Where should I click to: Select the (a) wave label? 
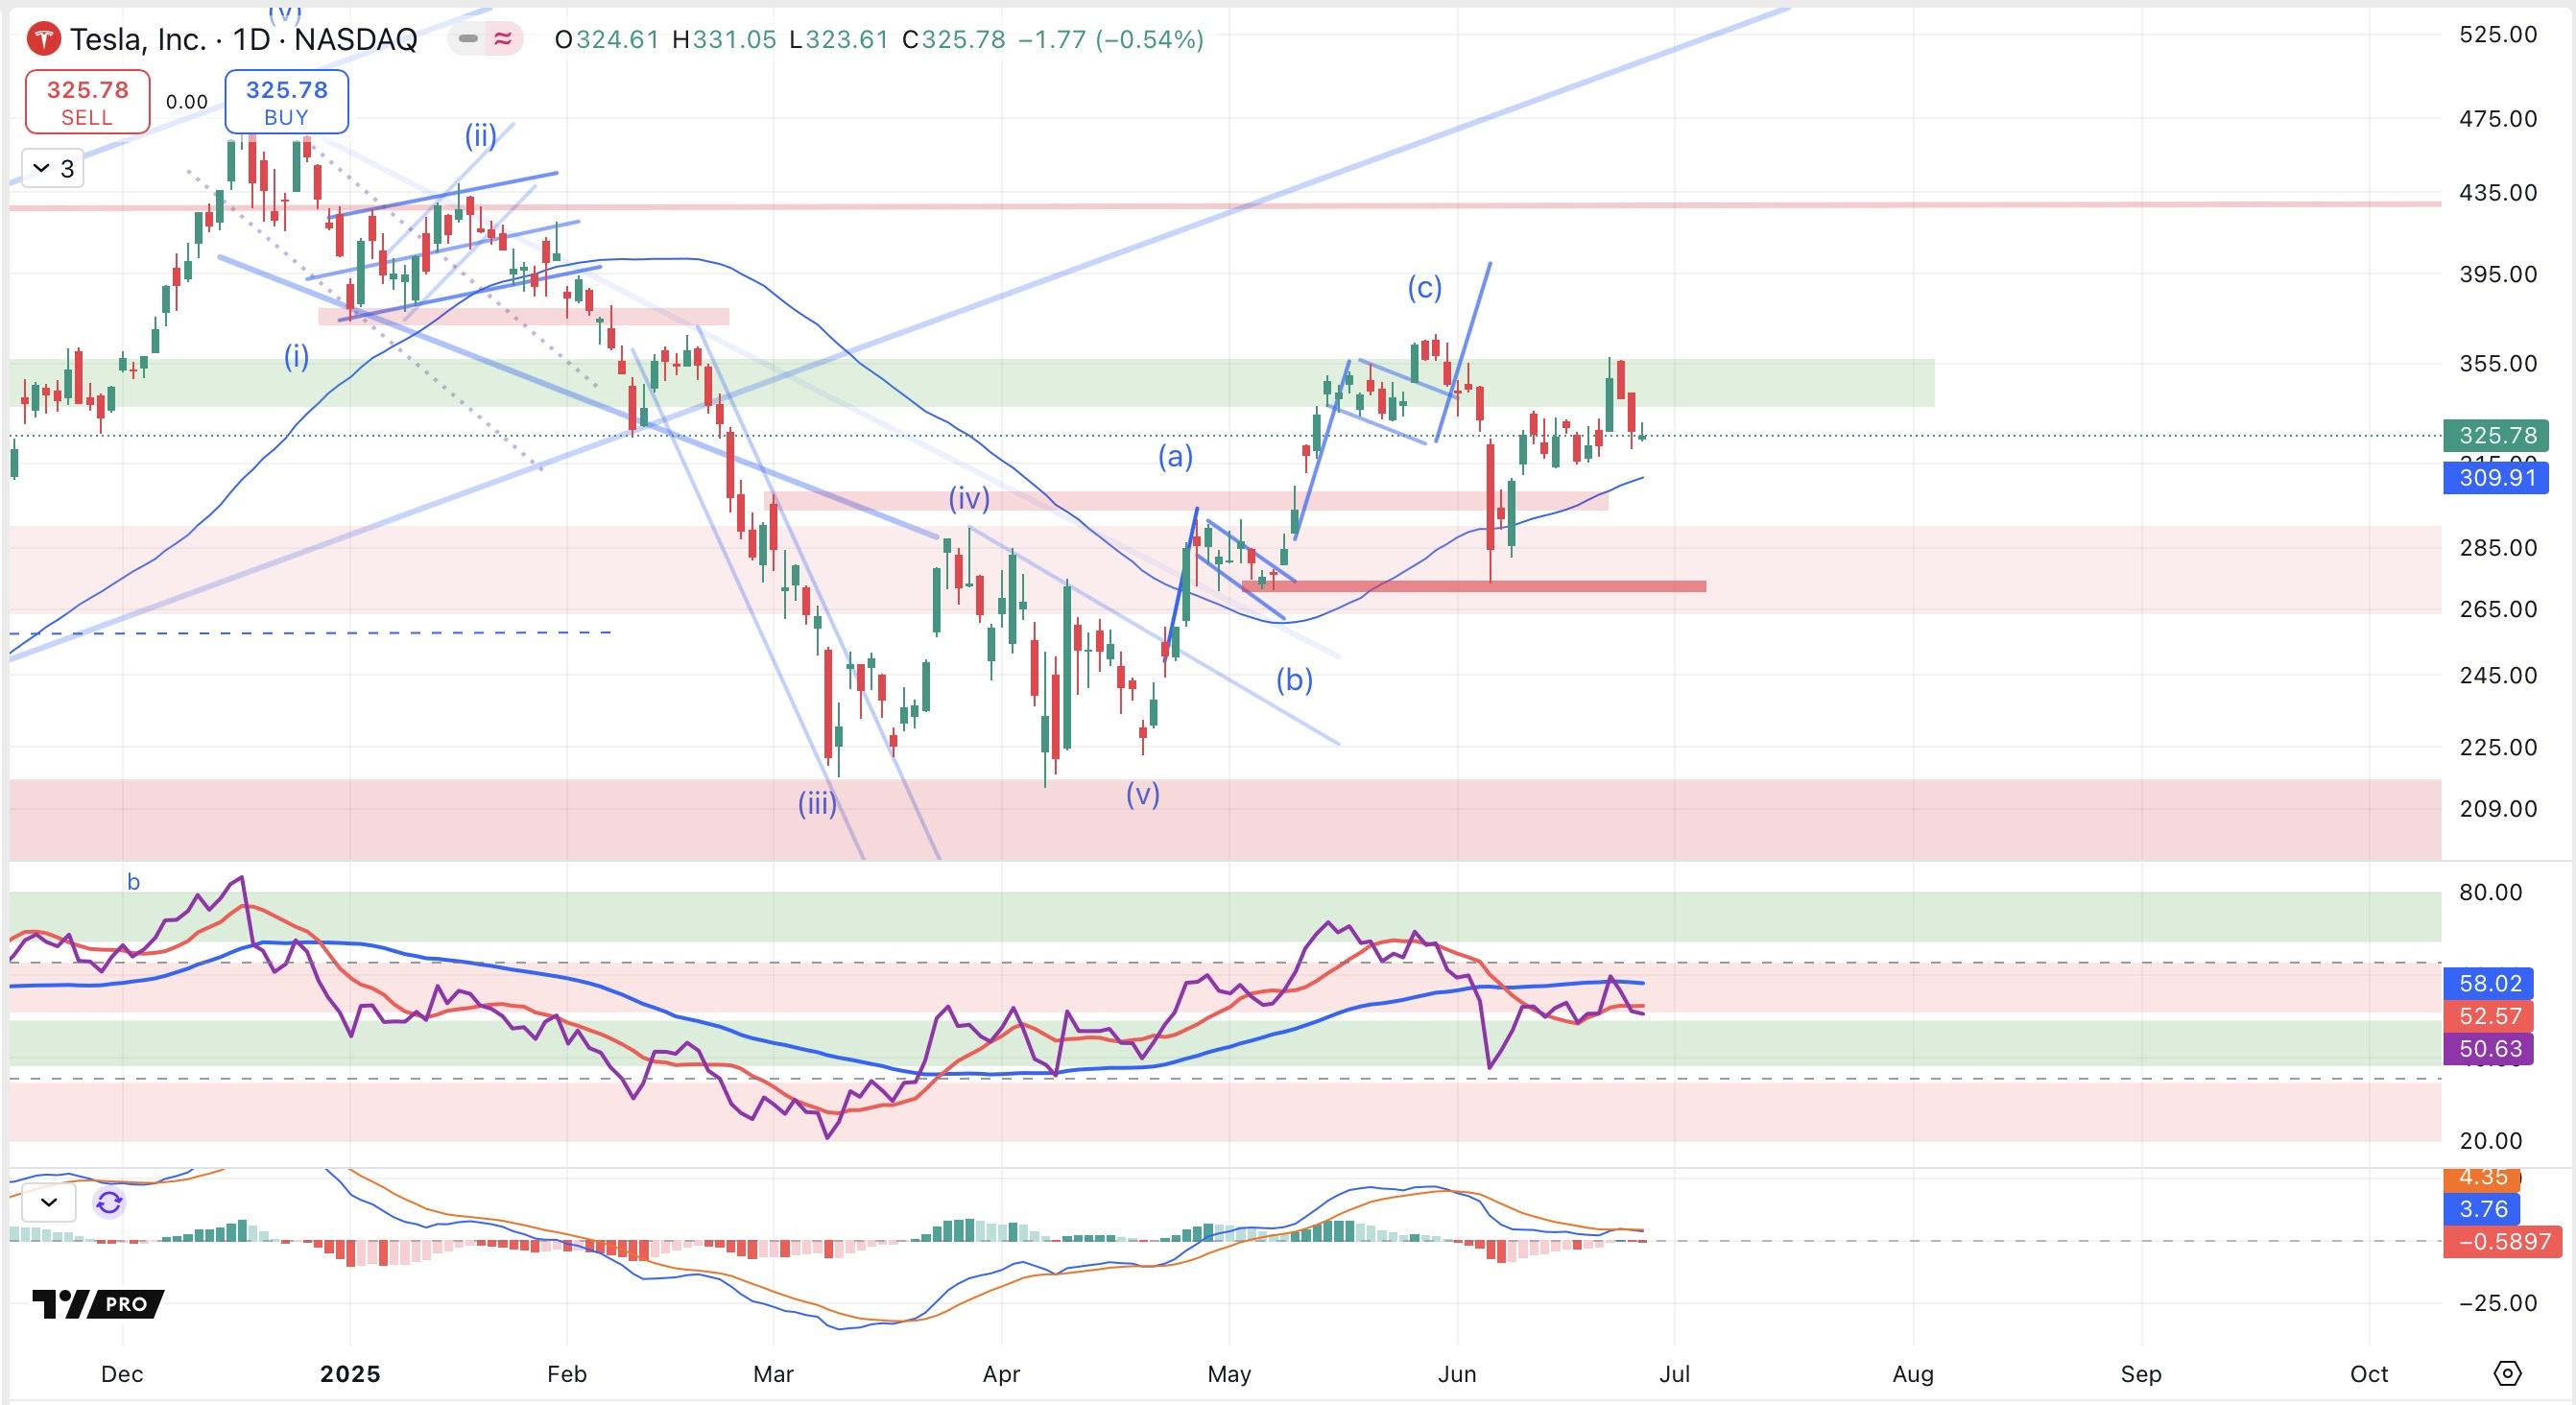[1175, 457]
